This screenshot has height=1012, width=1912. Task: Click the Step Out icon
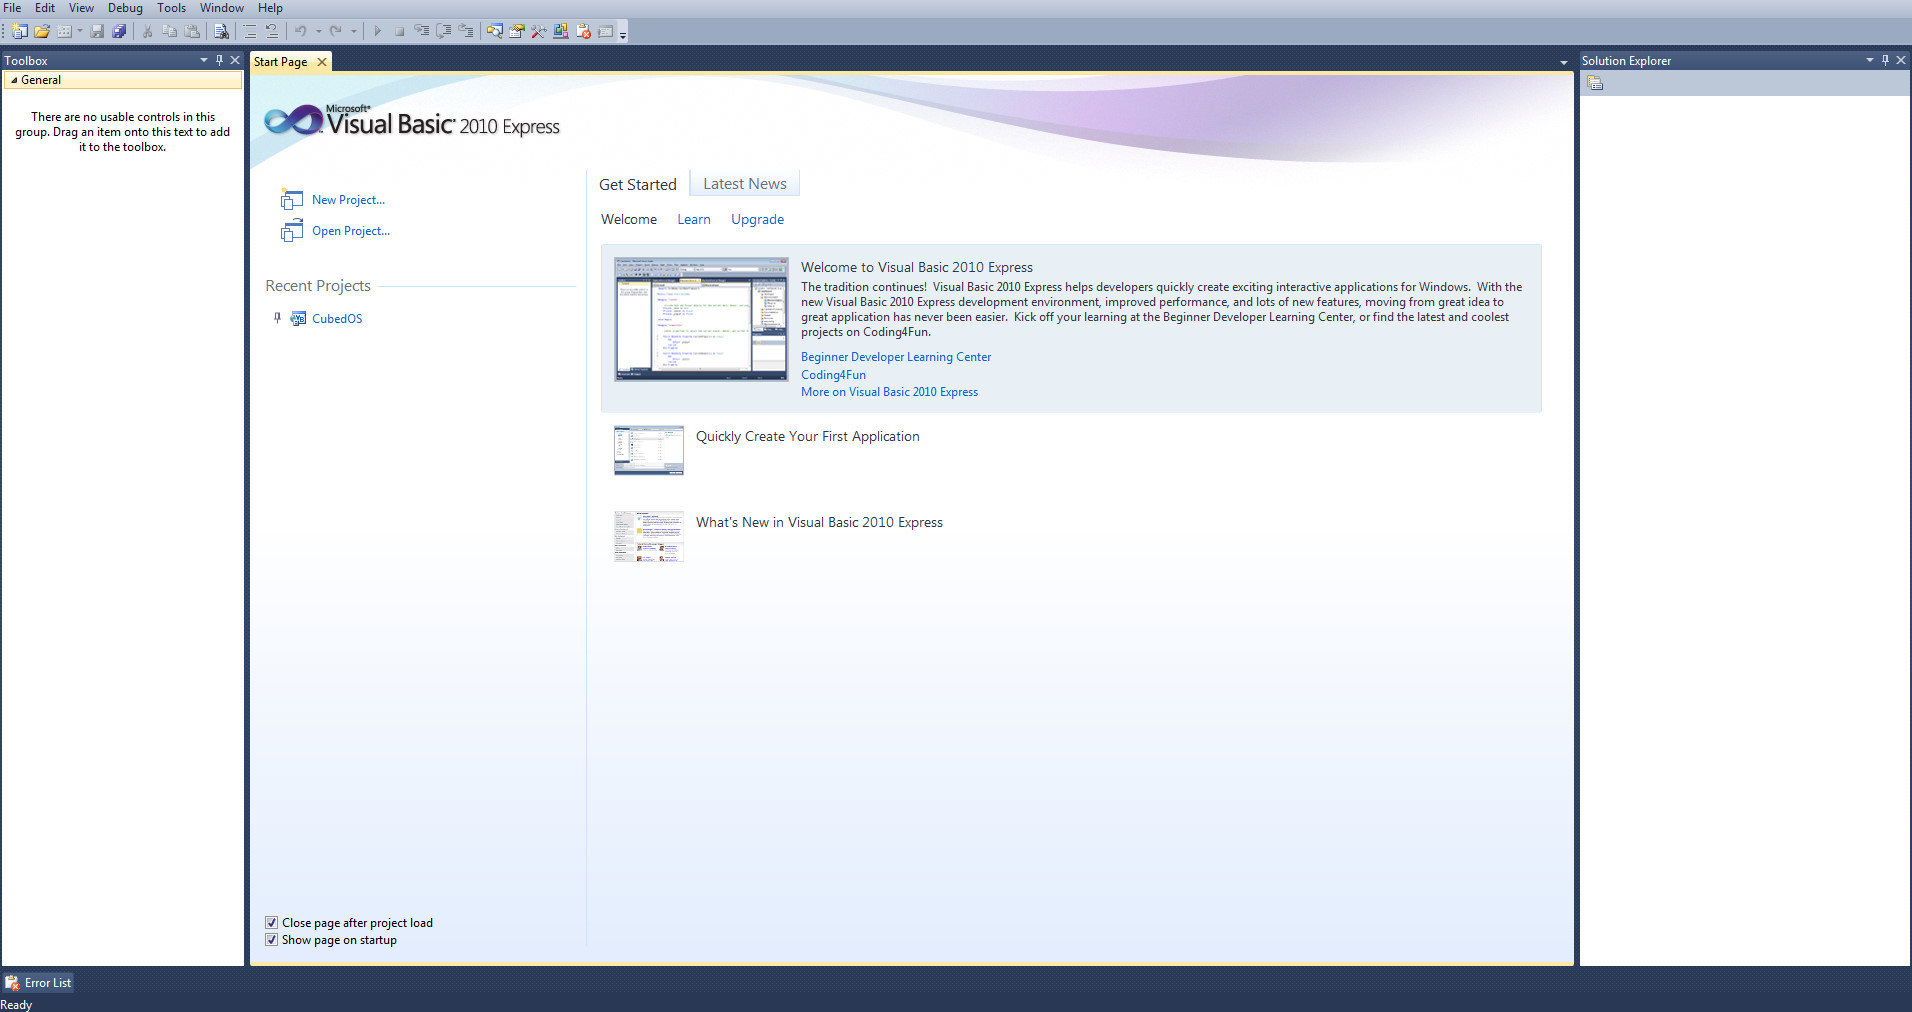pyautogui.click(x=465, y=31)
